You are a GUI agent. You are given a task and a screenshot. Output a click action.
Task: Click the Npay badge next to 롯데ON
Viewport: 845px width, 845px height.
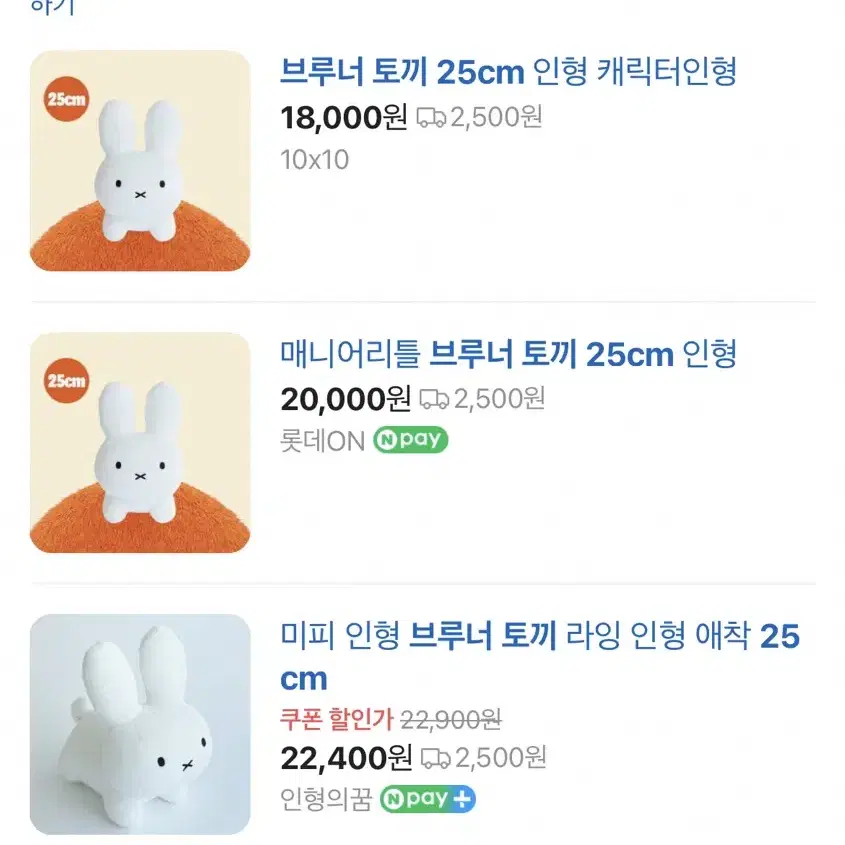coord(411,440)
